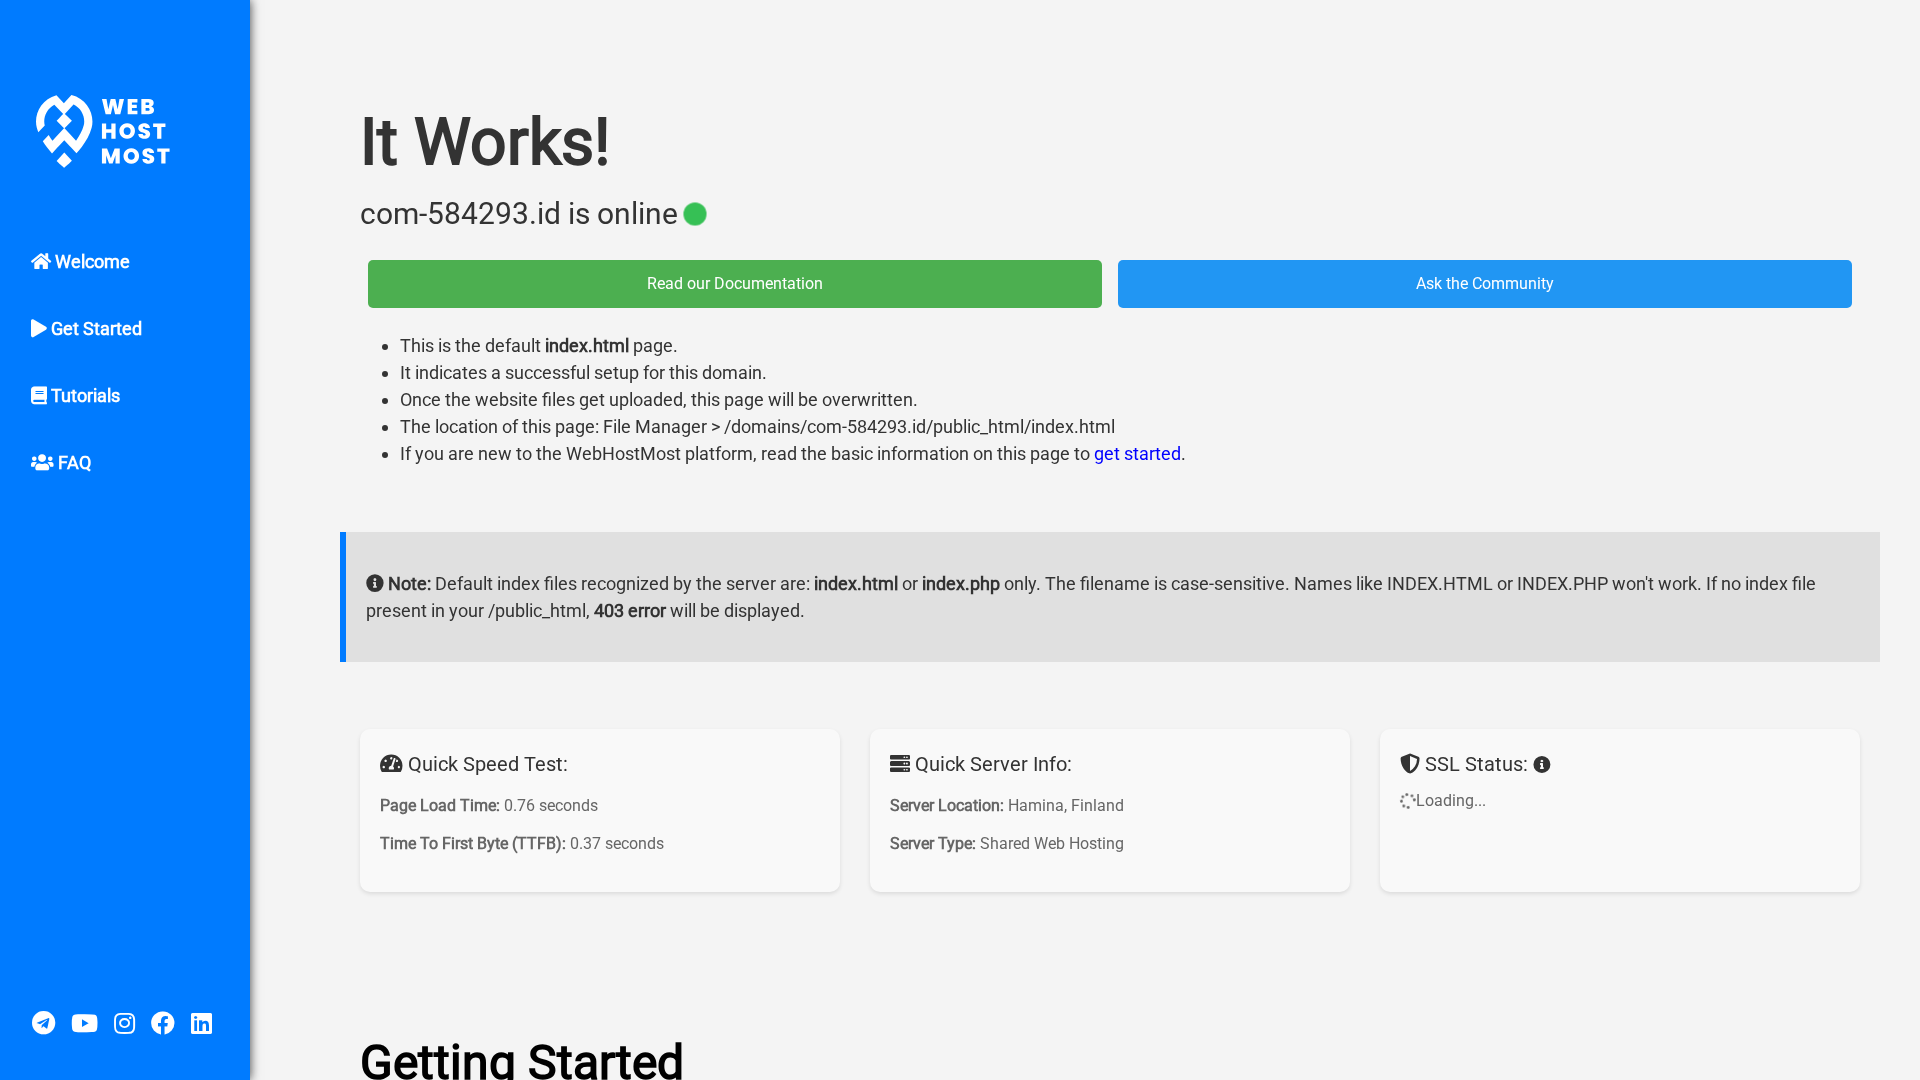Click the SSL Status info icon
Screen dimensions: 1920x1080
coord(1542,765)
